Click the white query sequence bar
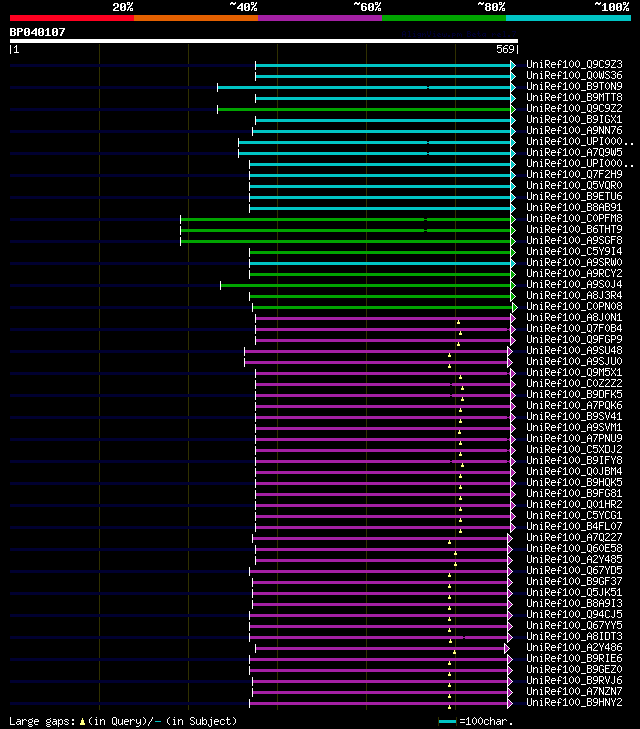The height and width of the screenshot is (729, 640). 264,41
